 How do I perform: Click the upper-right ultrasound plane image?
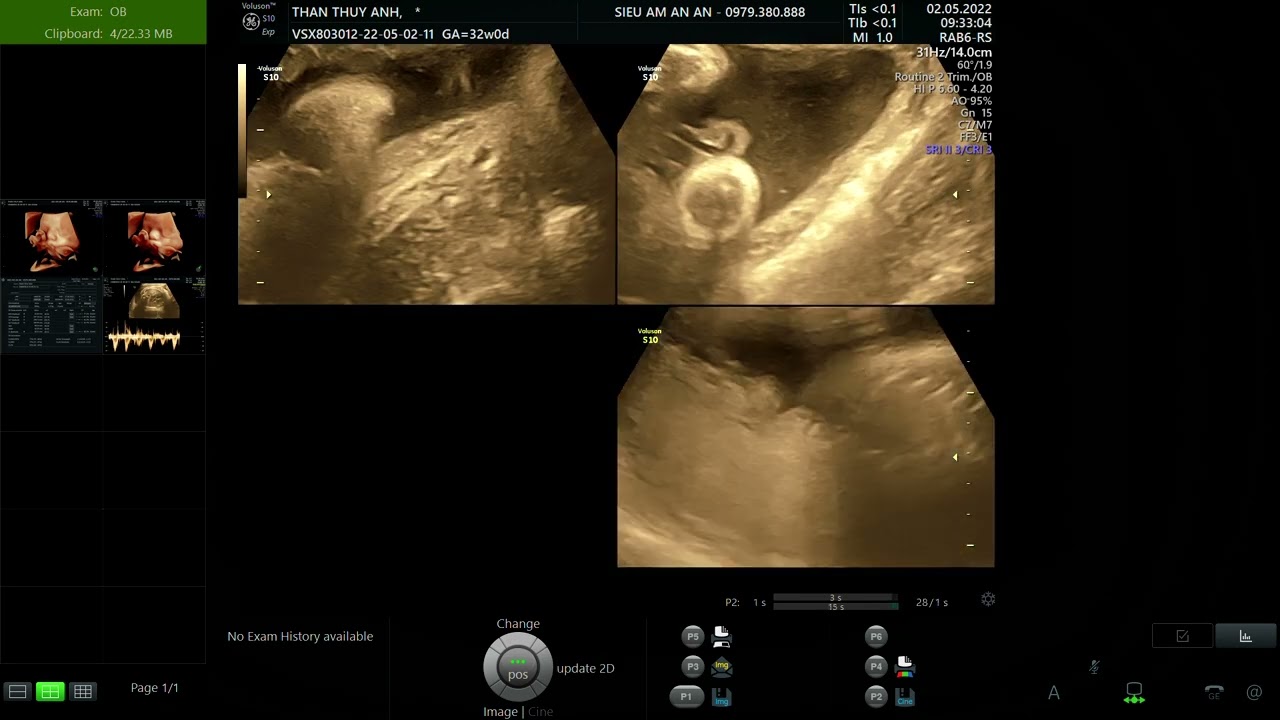click(x=806, y=174)
